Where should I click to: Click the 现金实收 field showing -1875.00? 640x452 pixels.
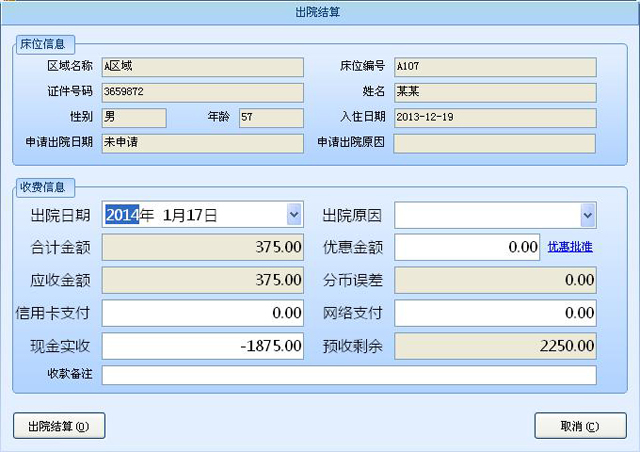point(203,346)
